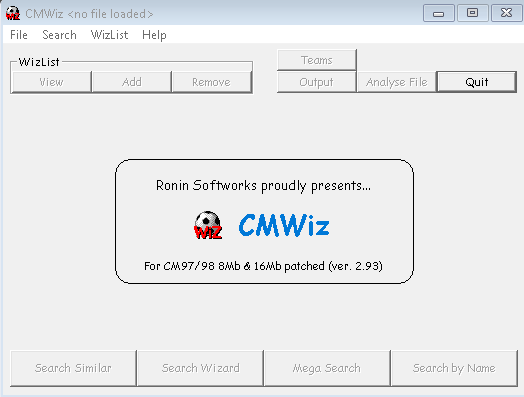Image resolution: width=524 pixels, height=397 pixels.
Task: Click the Search by Name button
Action: 454,368
